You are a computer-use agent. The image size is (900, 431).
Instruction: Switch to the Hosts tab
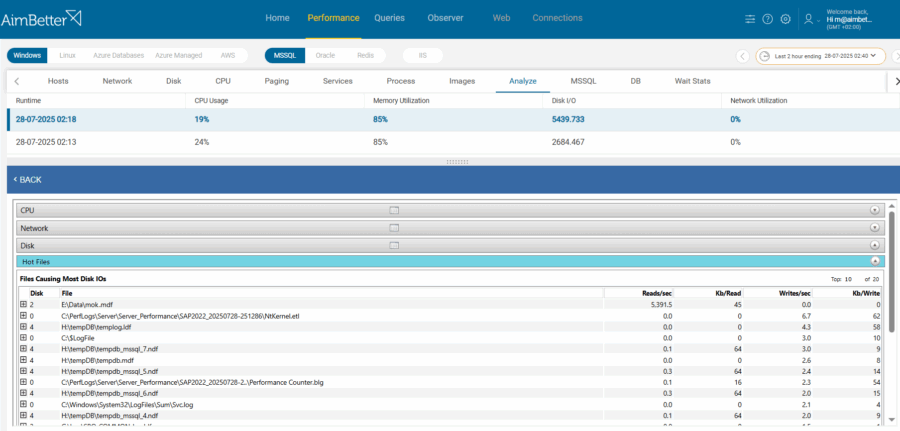58,81
